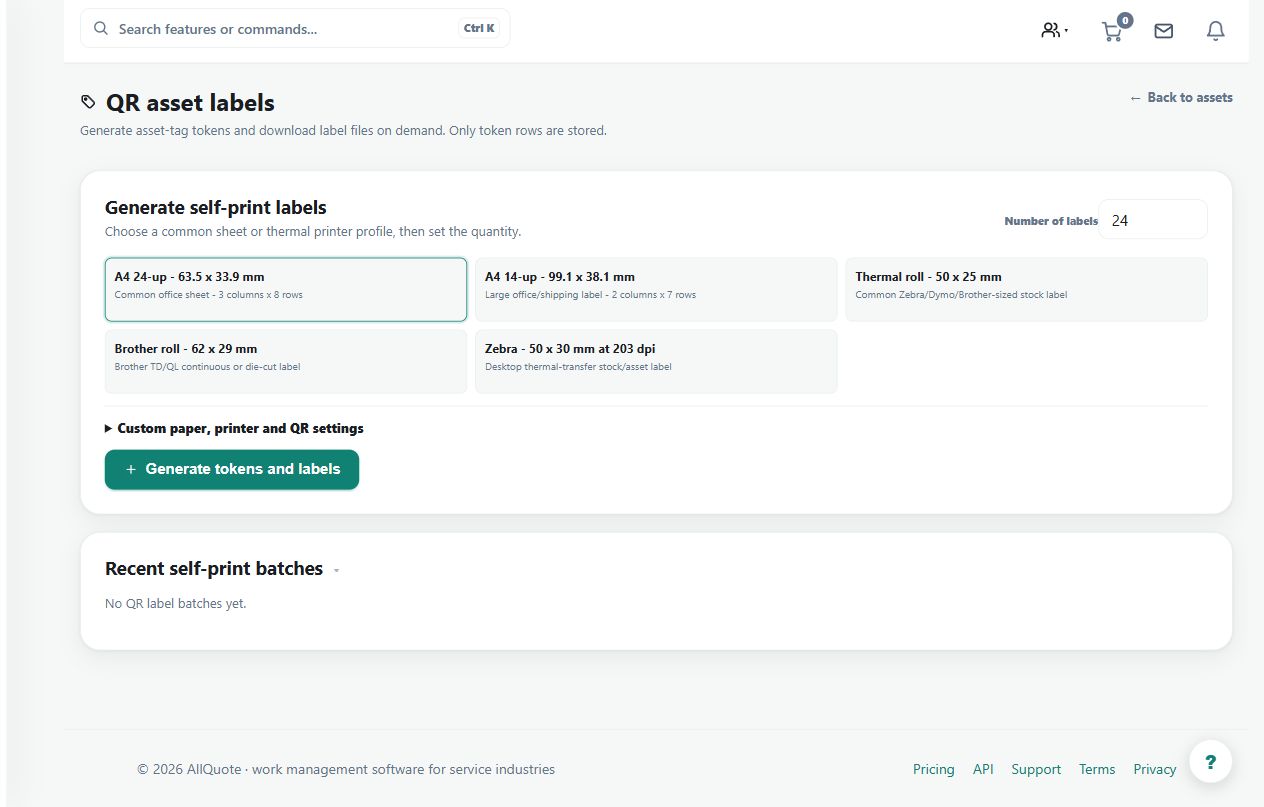Open the dropdown arrow next to users icon

coord(1066,31)
